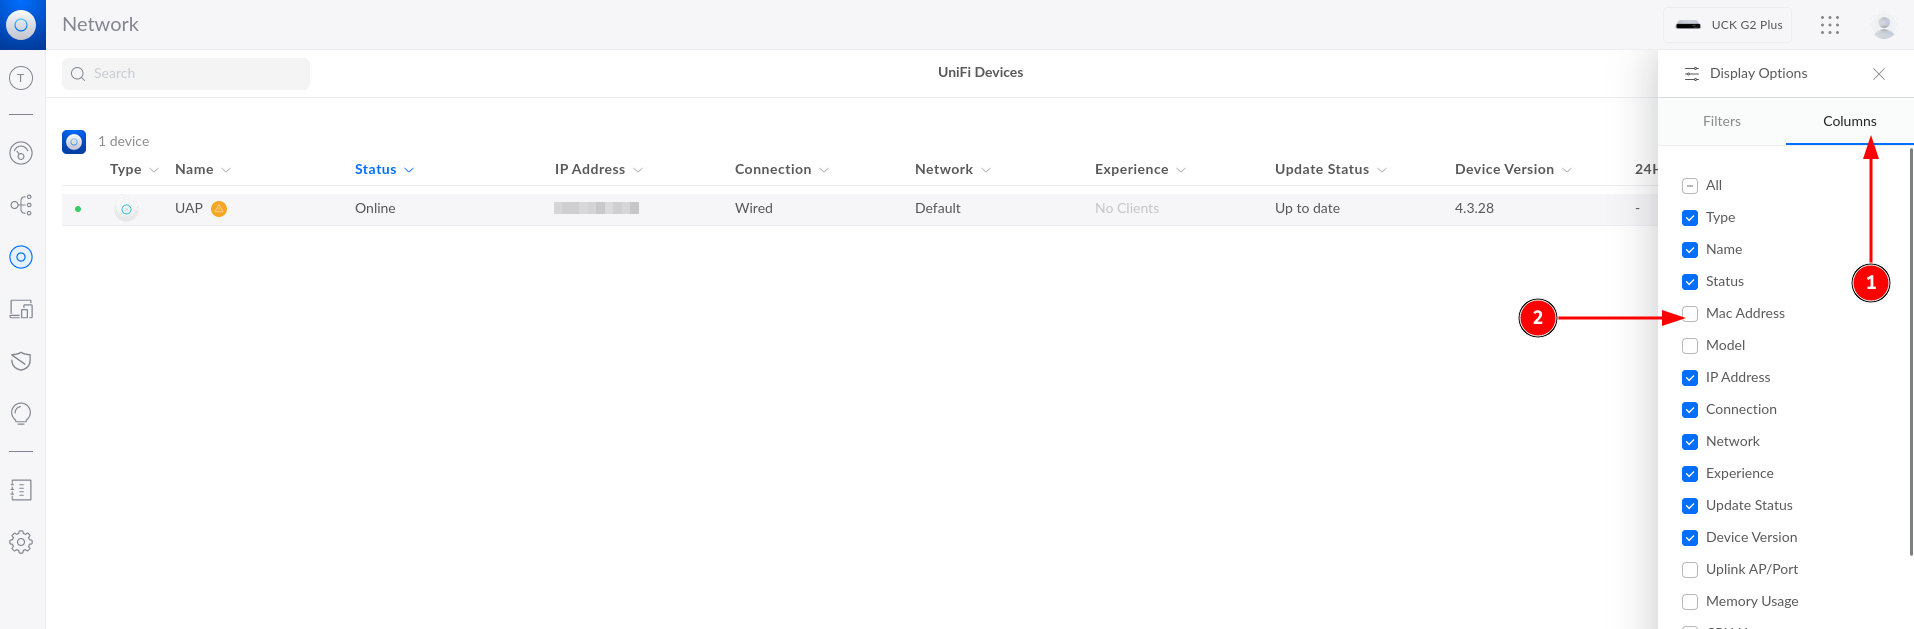The image size is (1914, 629).
Task: Open the Threat Management shield icon
Action: click(21, 361)
